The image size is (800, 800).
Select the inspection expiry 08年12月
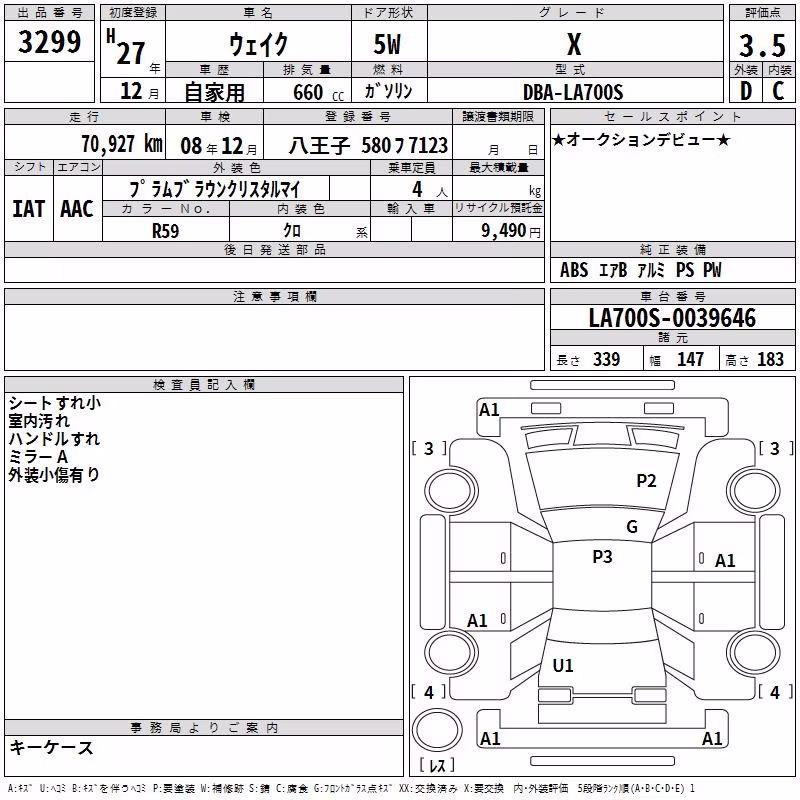pos(219,146)
